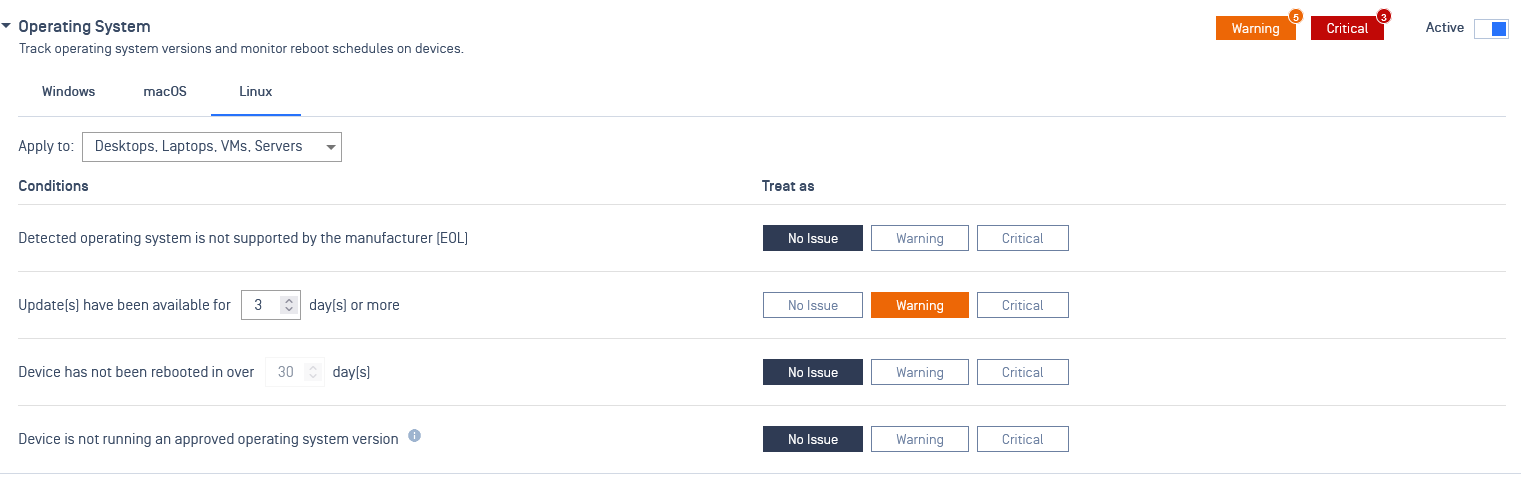
Task: Set unapproved OS version condition to Critical
Action: (1022, 439)
